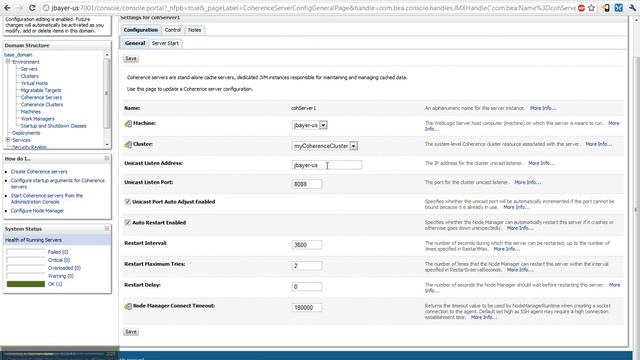
Task: Open base_domain in Domain Structure
Action: click(18, 55)
